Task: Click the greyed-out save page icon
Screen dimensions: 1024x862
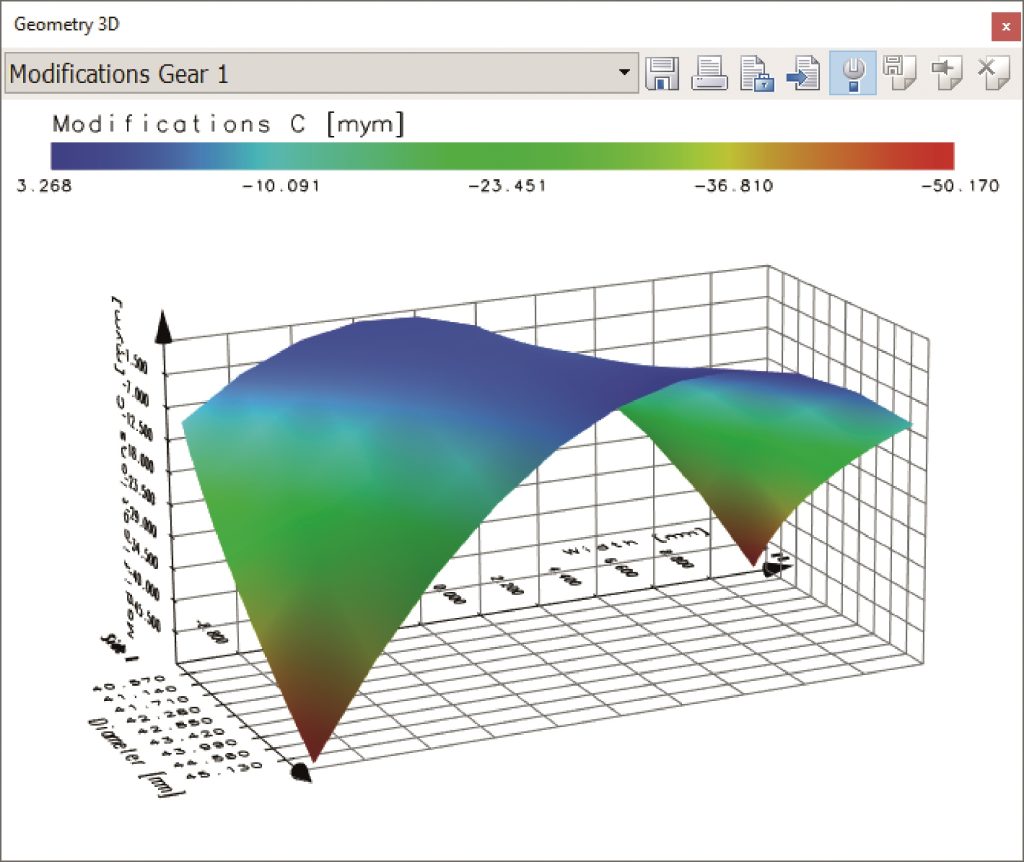Action: pos(898,74)
